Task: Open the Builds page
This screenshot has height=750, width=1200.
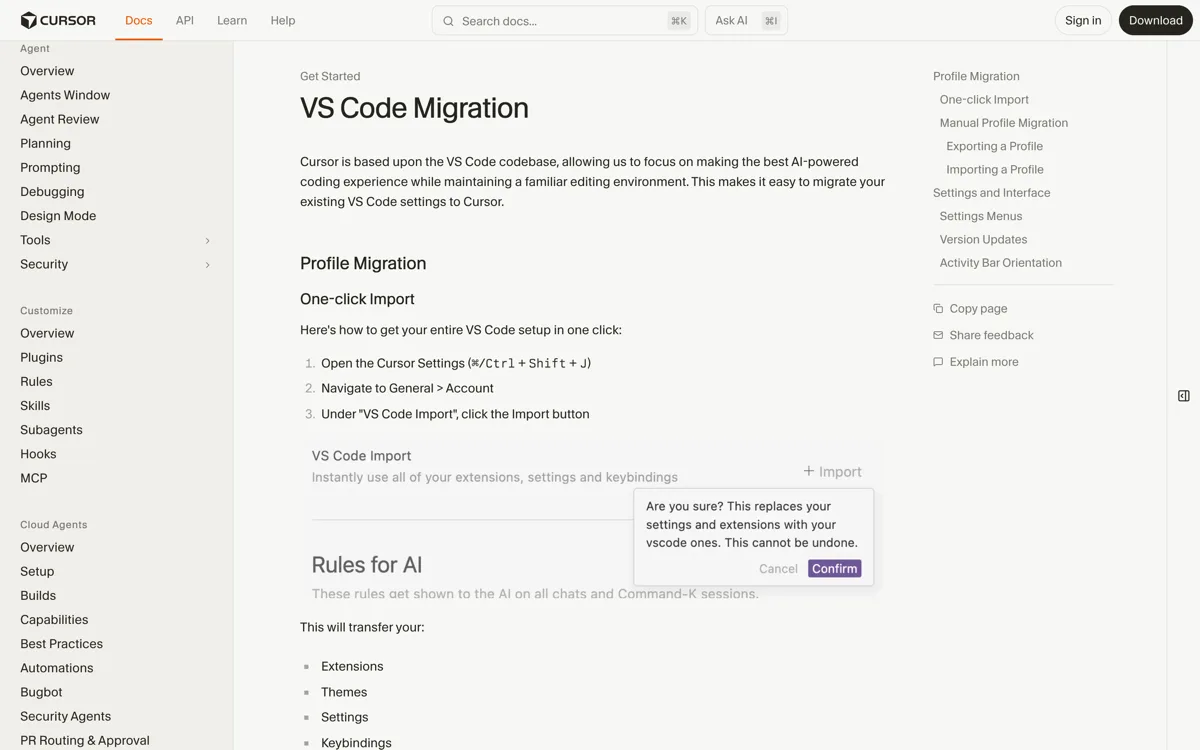Action: pos(38,595)
